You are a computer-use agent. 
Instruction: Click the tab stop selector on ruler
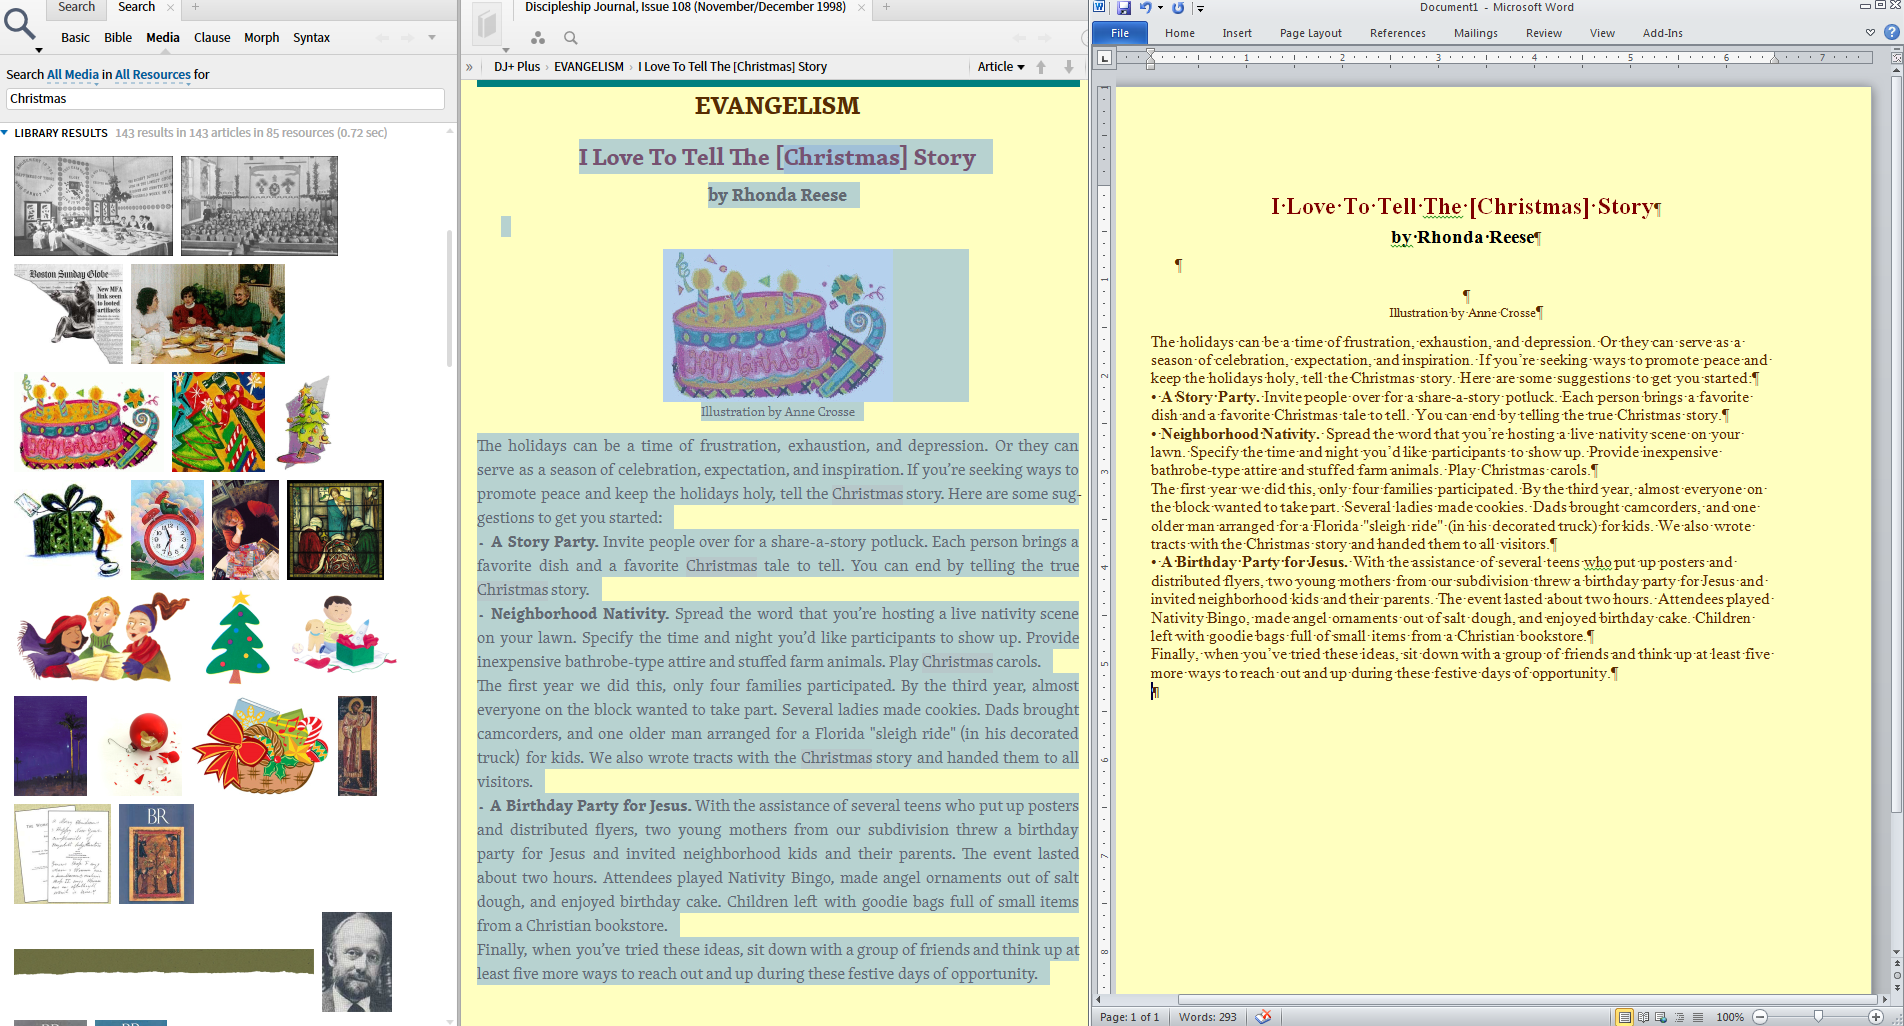pyautogui.click(x=1104, y=58)
